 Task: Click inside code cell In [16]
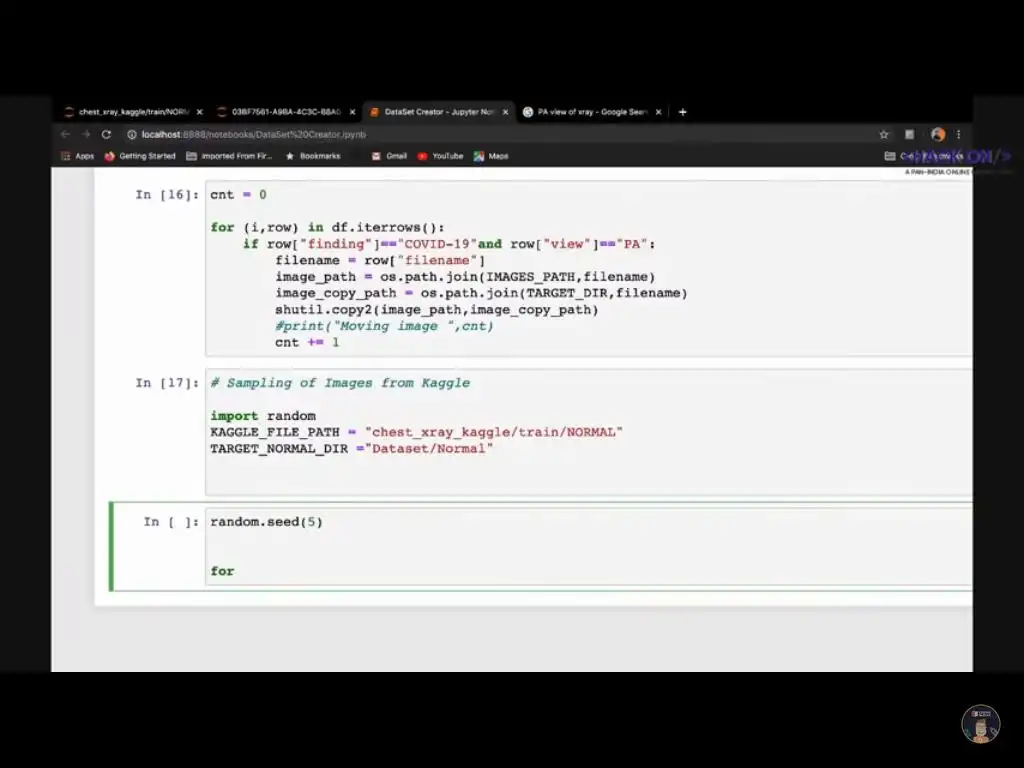coord(588,268)
